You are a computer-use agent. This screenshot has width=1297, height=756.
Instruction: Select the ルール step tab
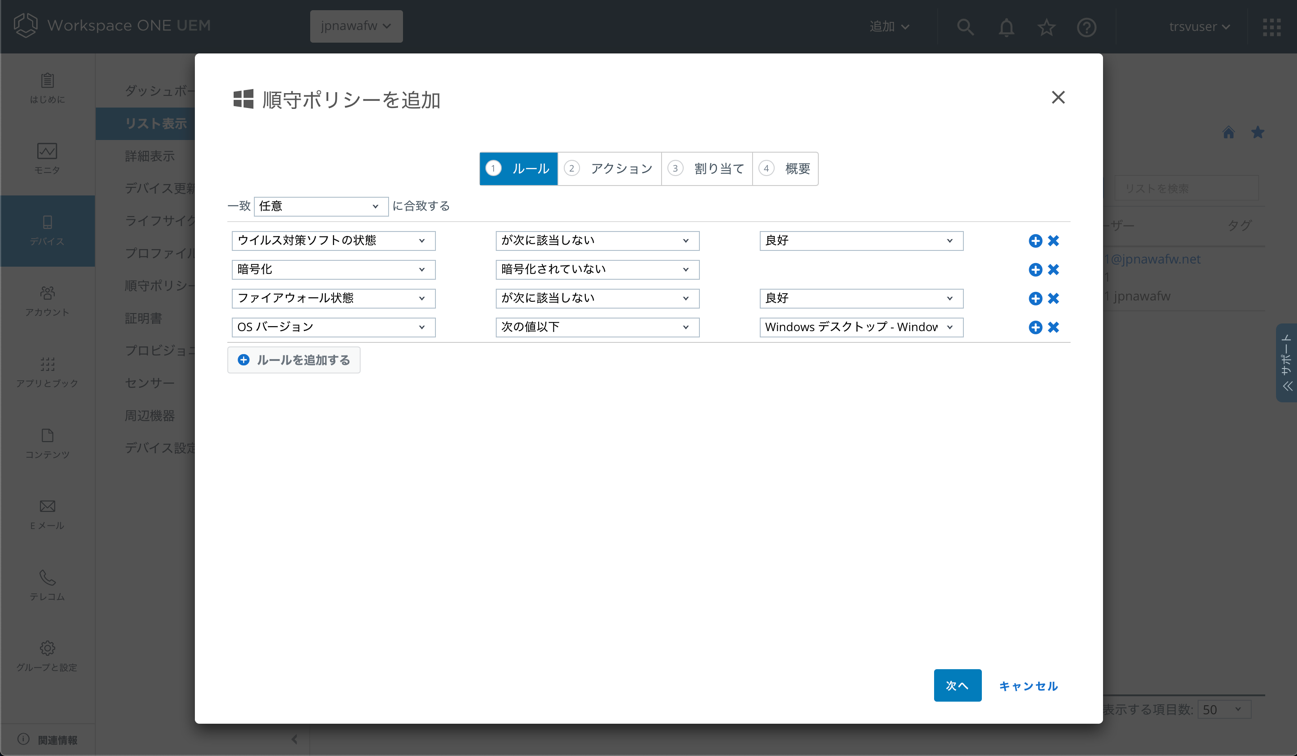pos(519,169)
